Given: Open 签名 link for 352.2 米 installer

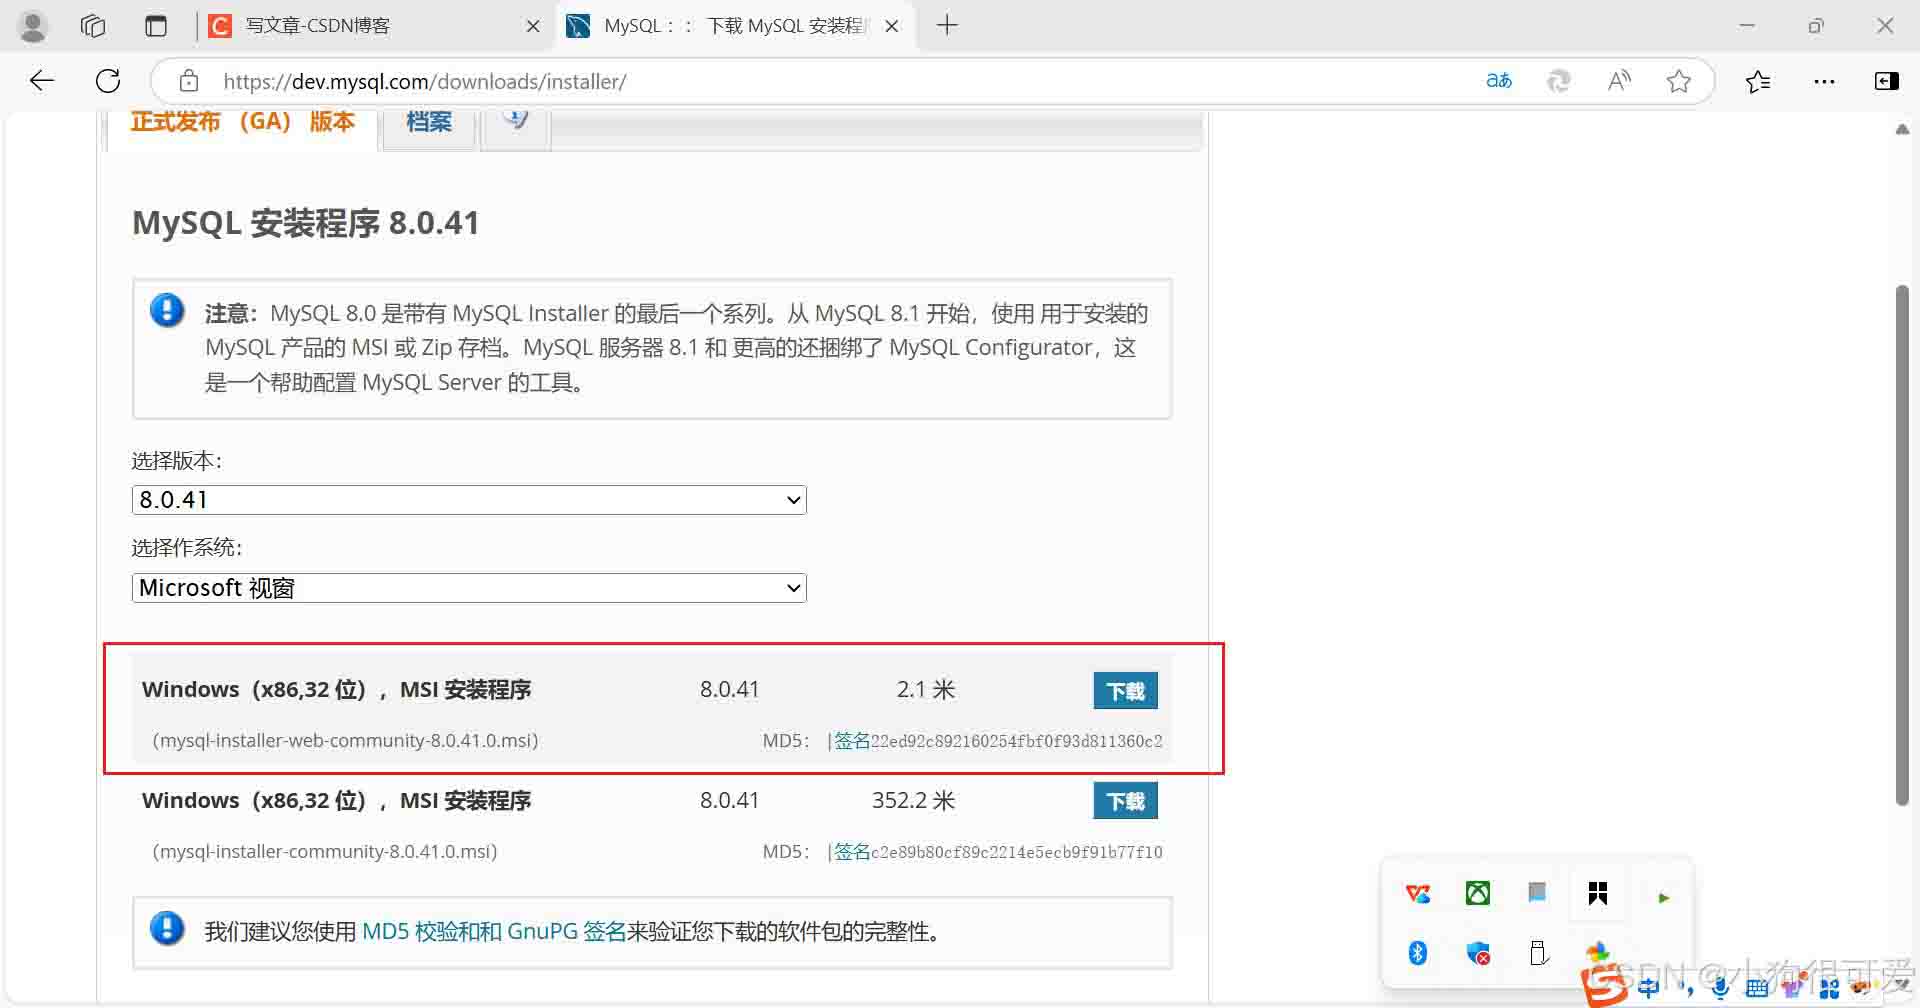Looking at the screenshot, I should pos(852,852).
